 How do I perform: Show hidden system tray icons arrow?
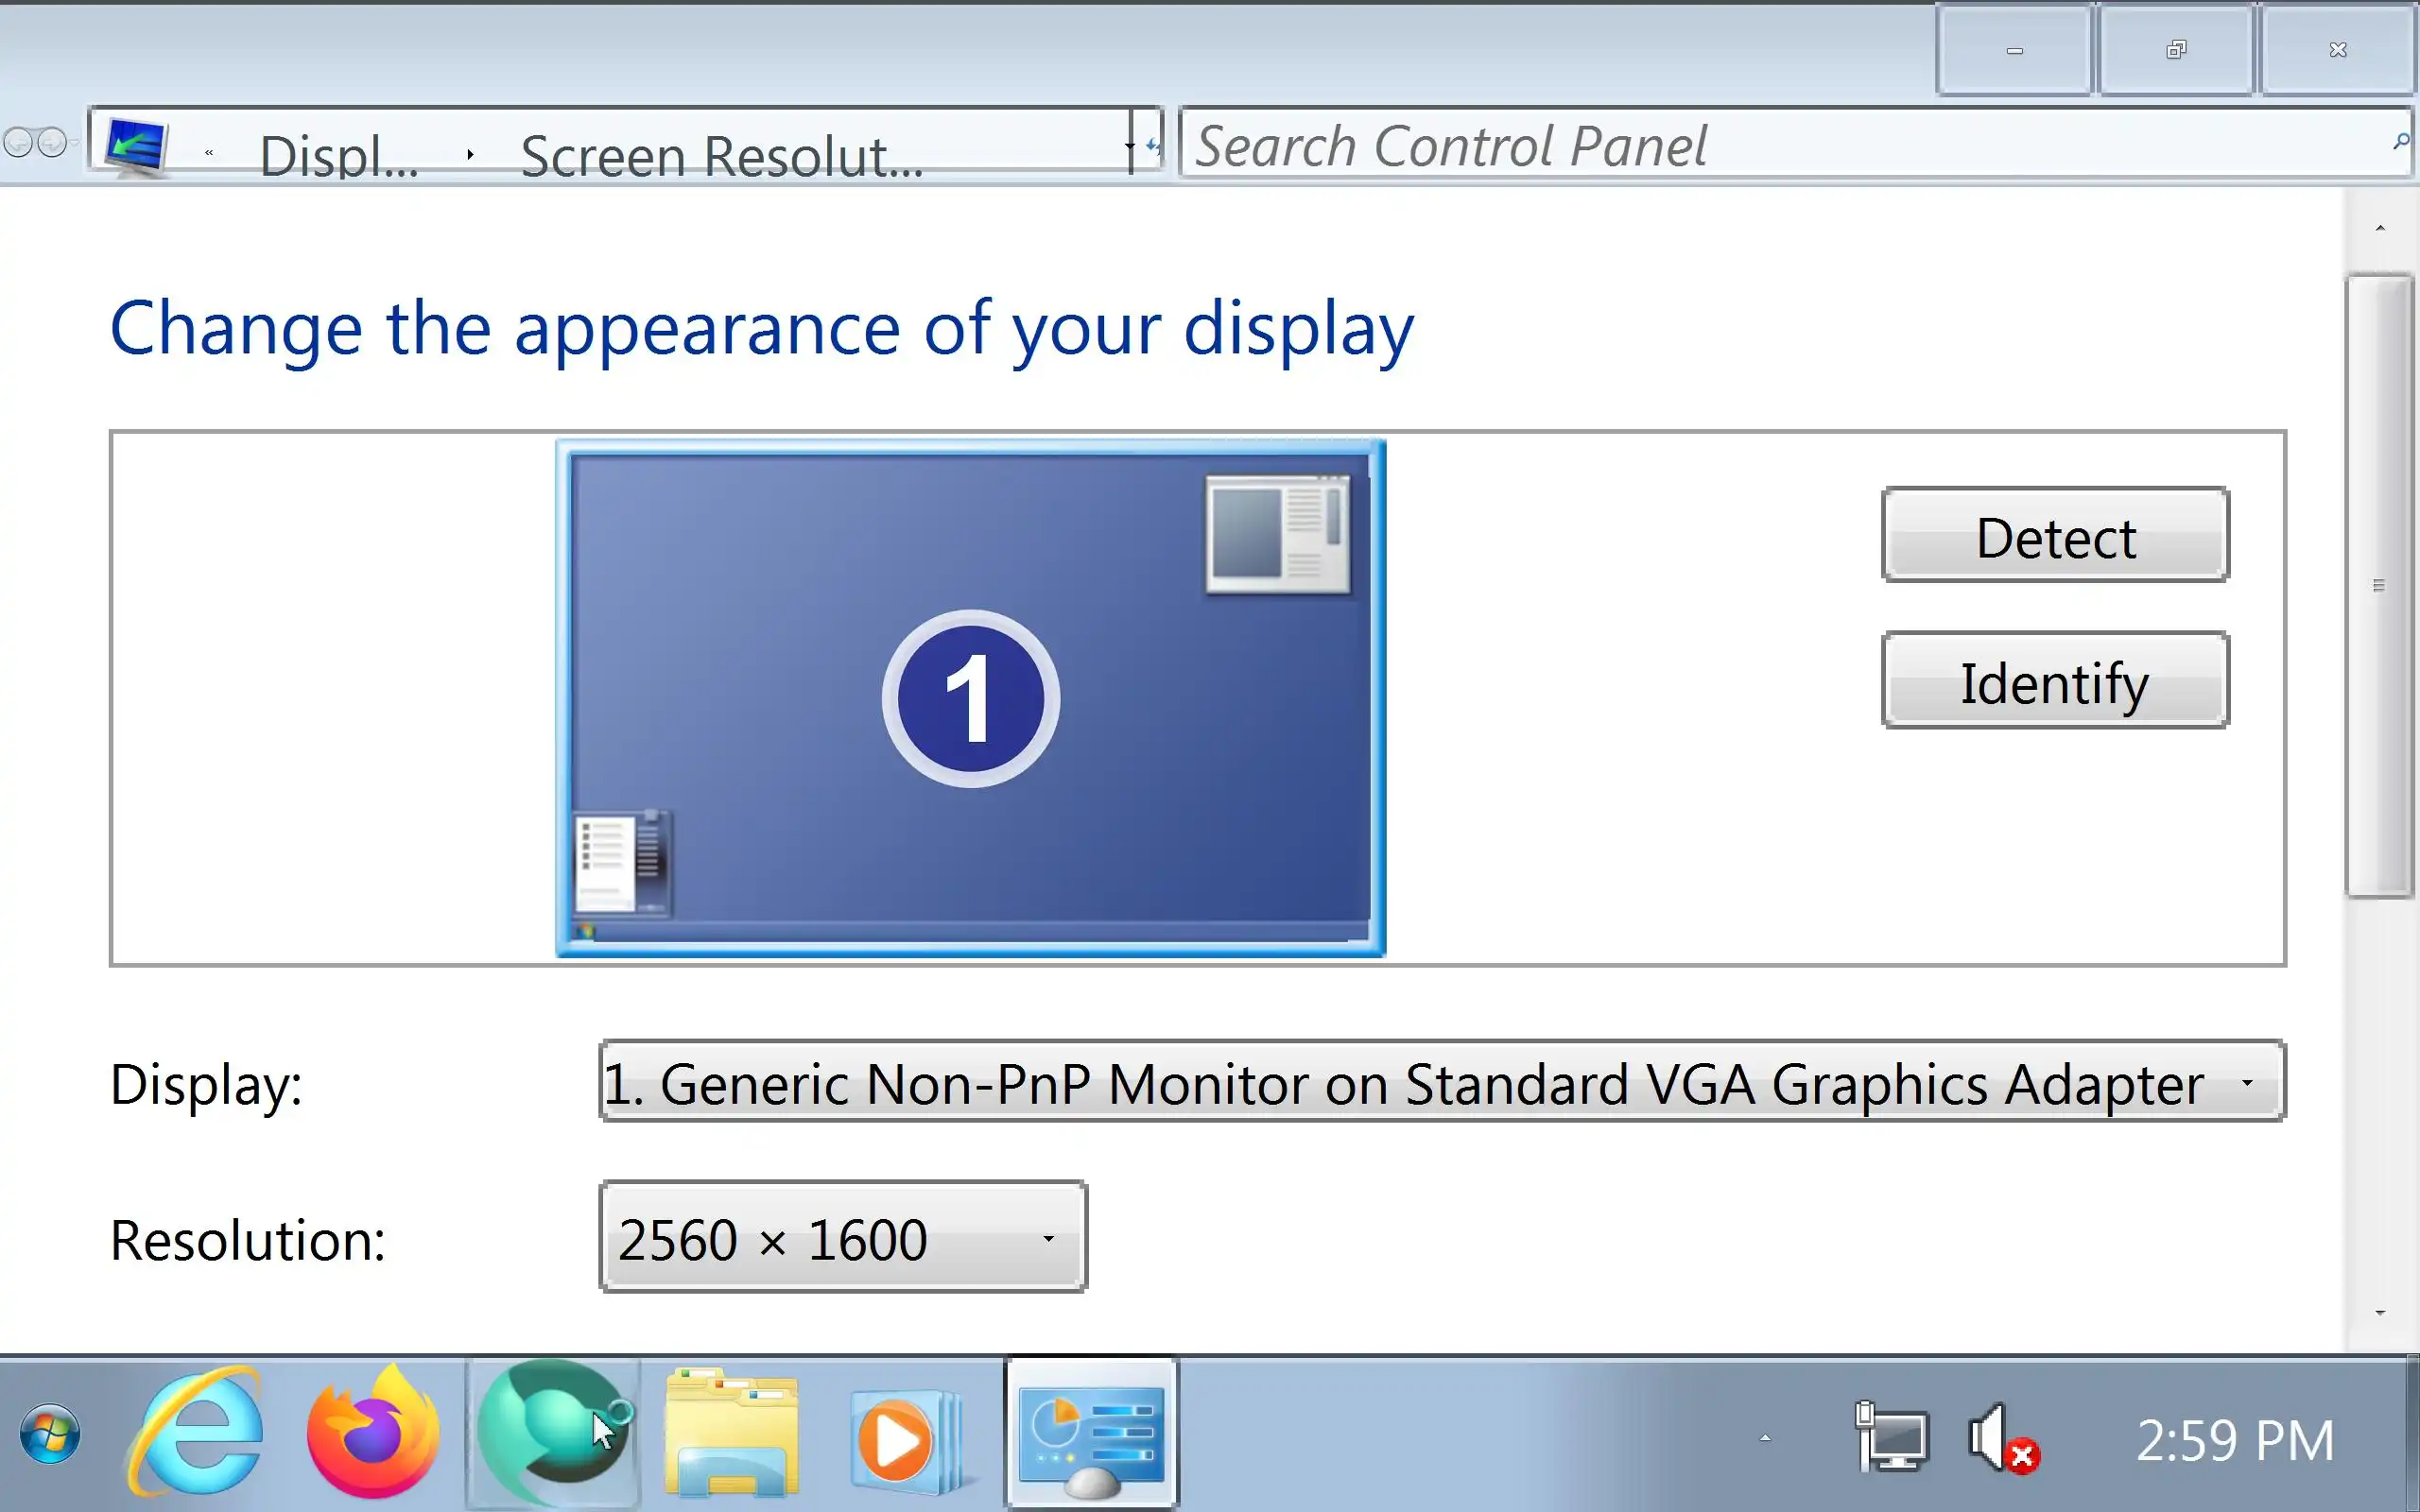pyautogui.click(x=1765, y=1438)
